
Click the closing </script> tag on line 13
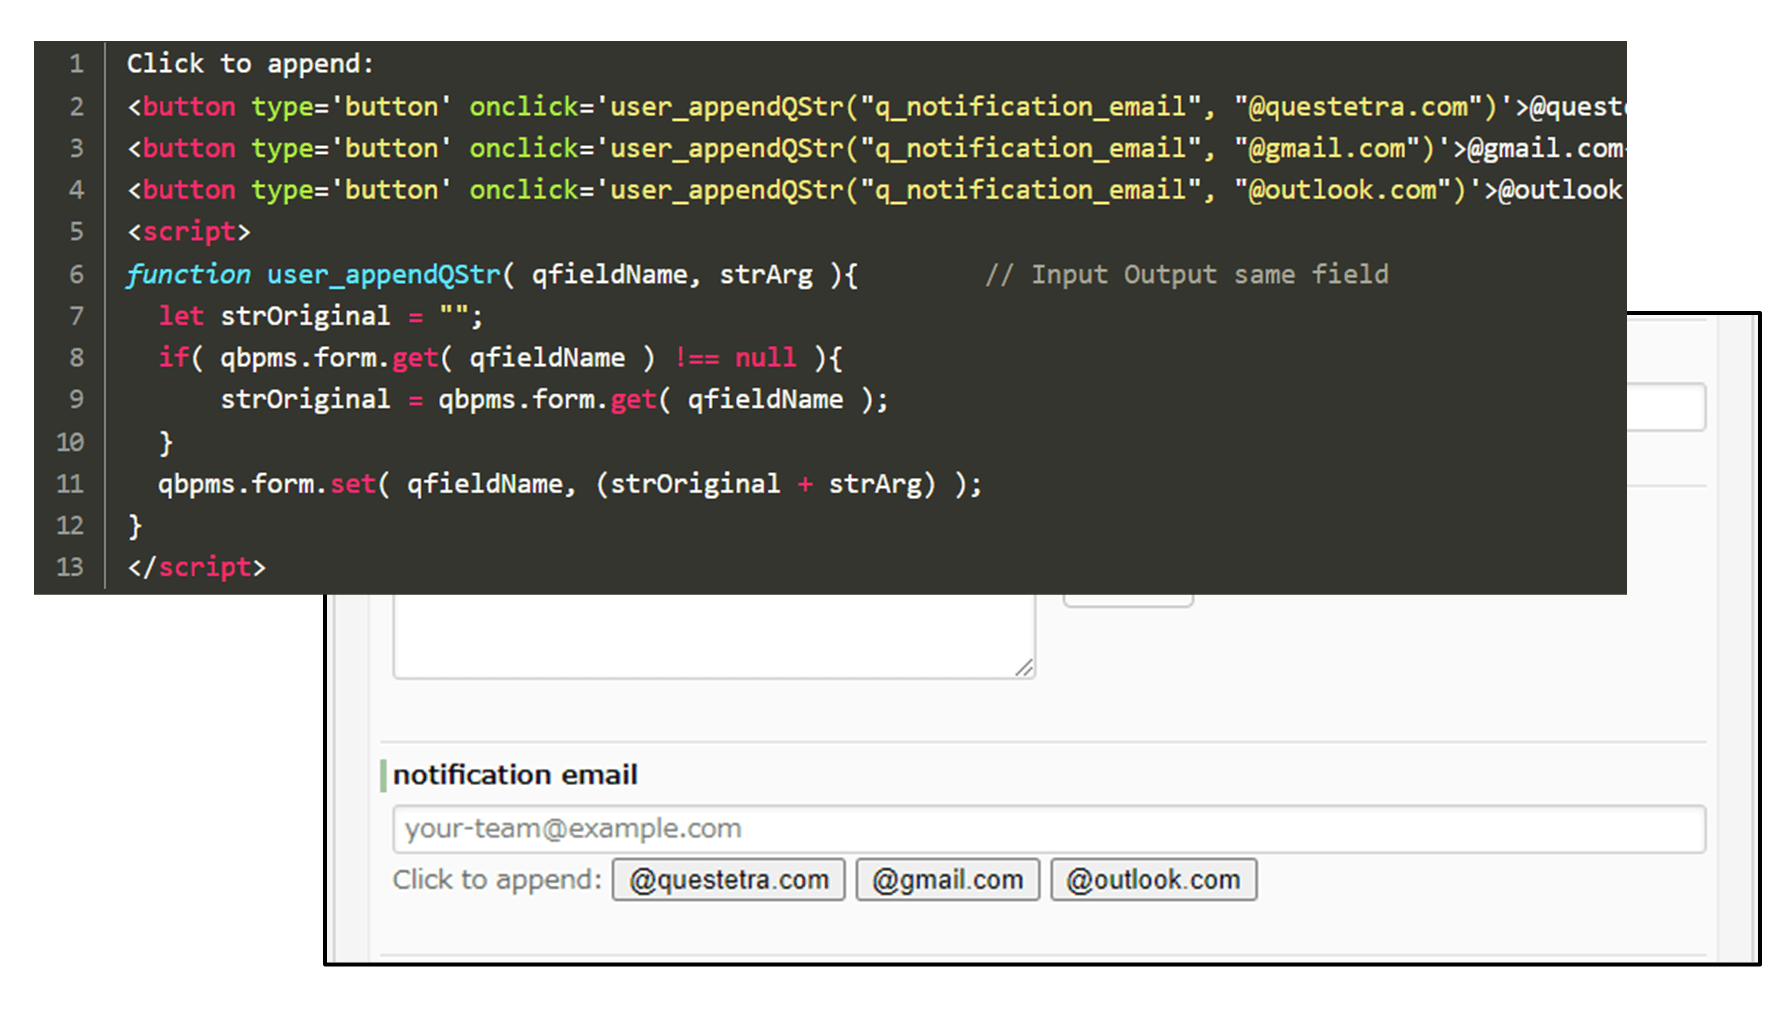click(196, 567)
